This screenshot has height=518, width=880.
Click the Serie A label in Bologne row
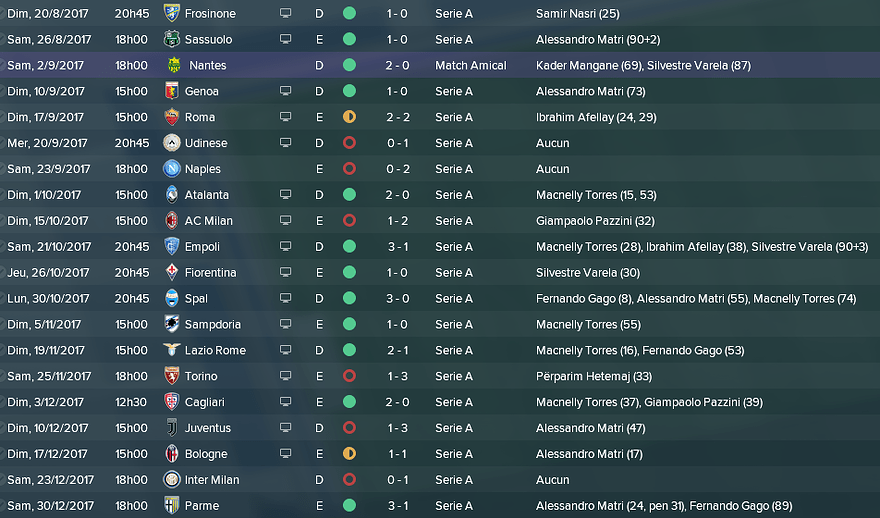coord(454,454)
